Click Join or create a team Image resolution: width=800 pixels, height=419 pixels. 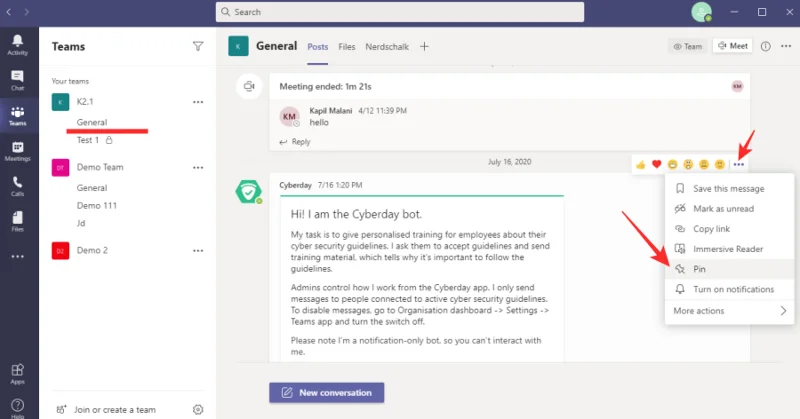[x=106, y=409]
